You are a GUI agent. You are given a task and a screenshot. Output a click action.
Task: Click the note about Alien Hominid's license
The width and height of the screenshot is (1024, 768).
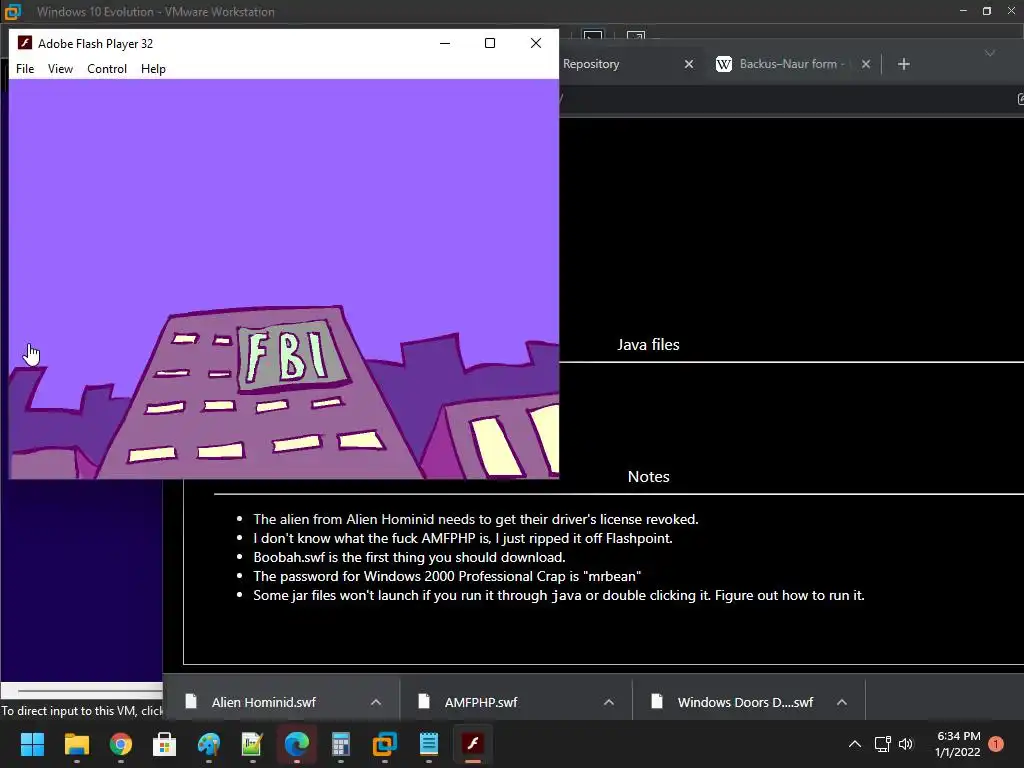point(476,519)
